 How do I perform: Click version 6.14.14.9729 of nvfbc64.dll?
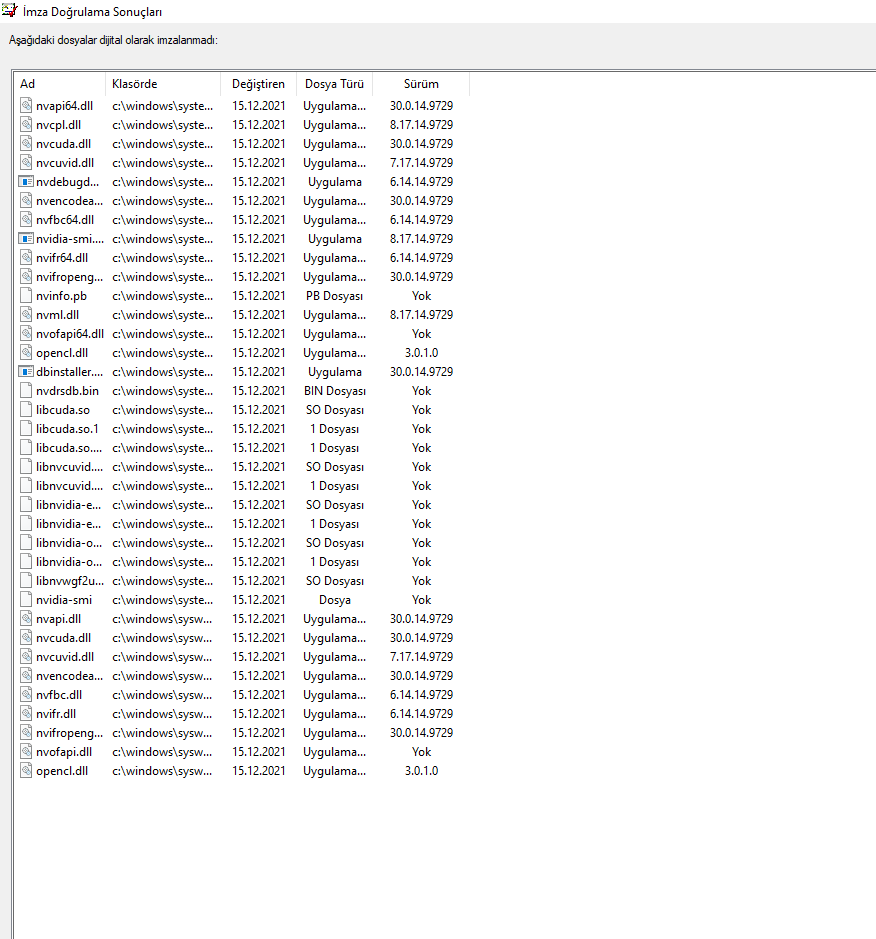pyautogui.click(x=421, y=219)
